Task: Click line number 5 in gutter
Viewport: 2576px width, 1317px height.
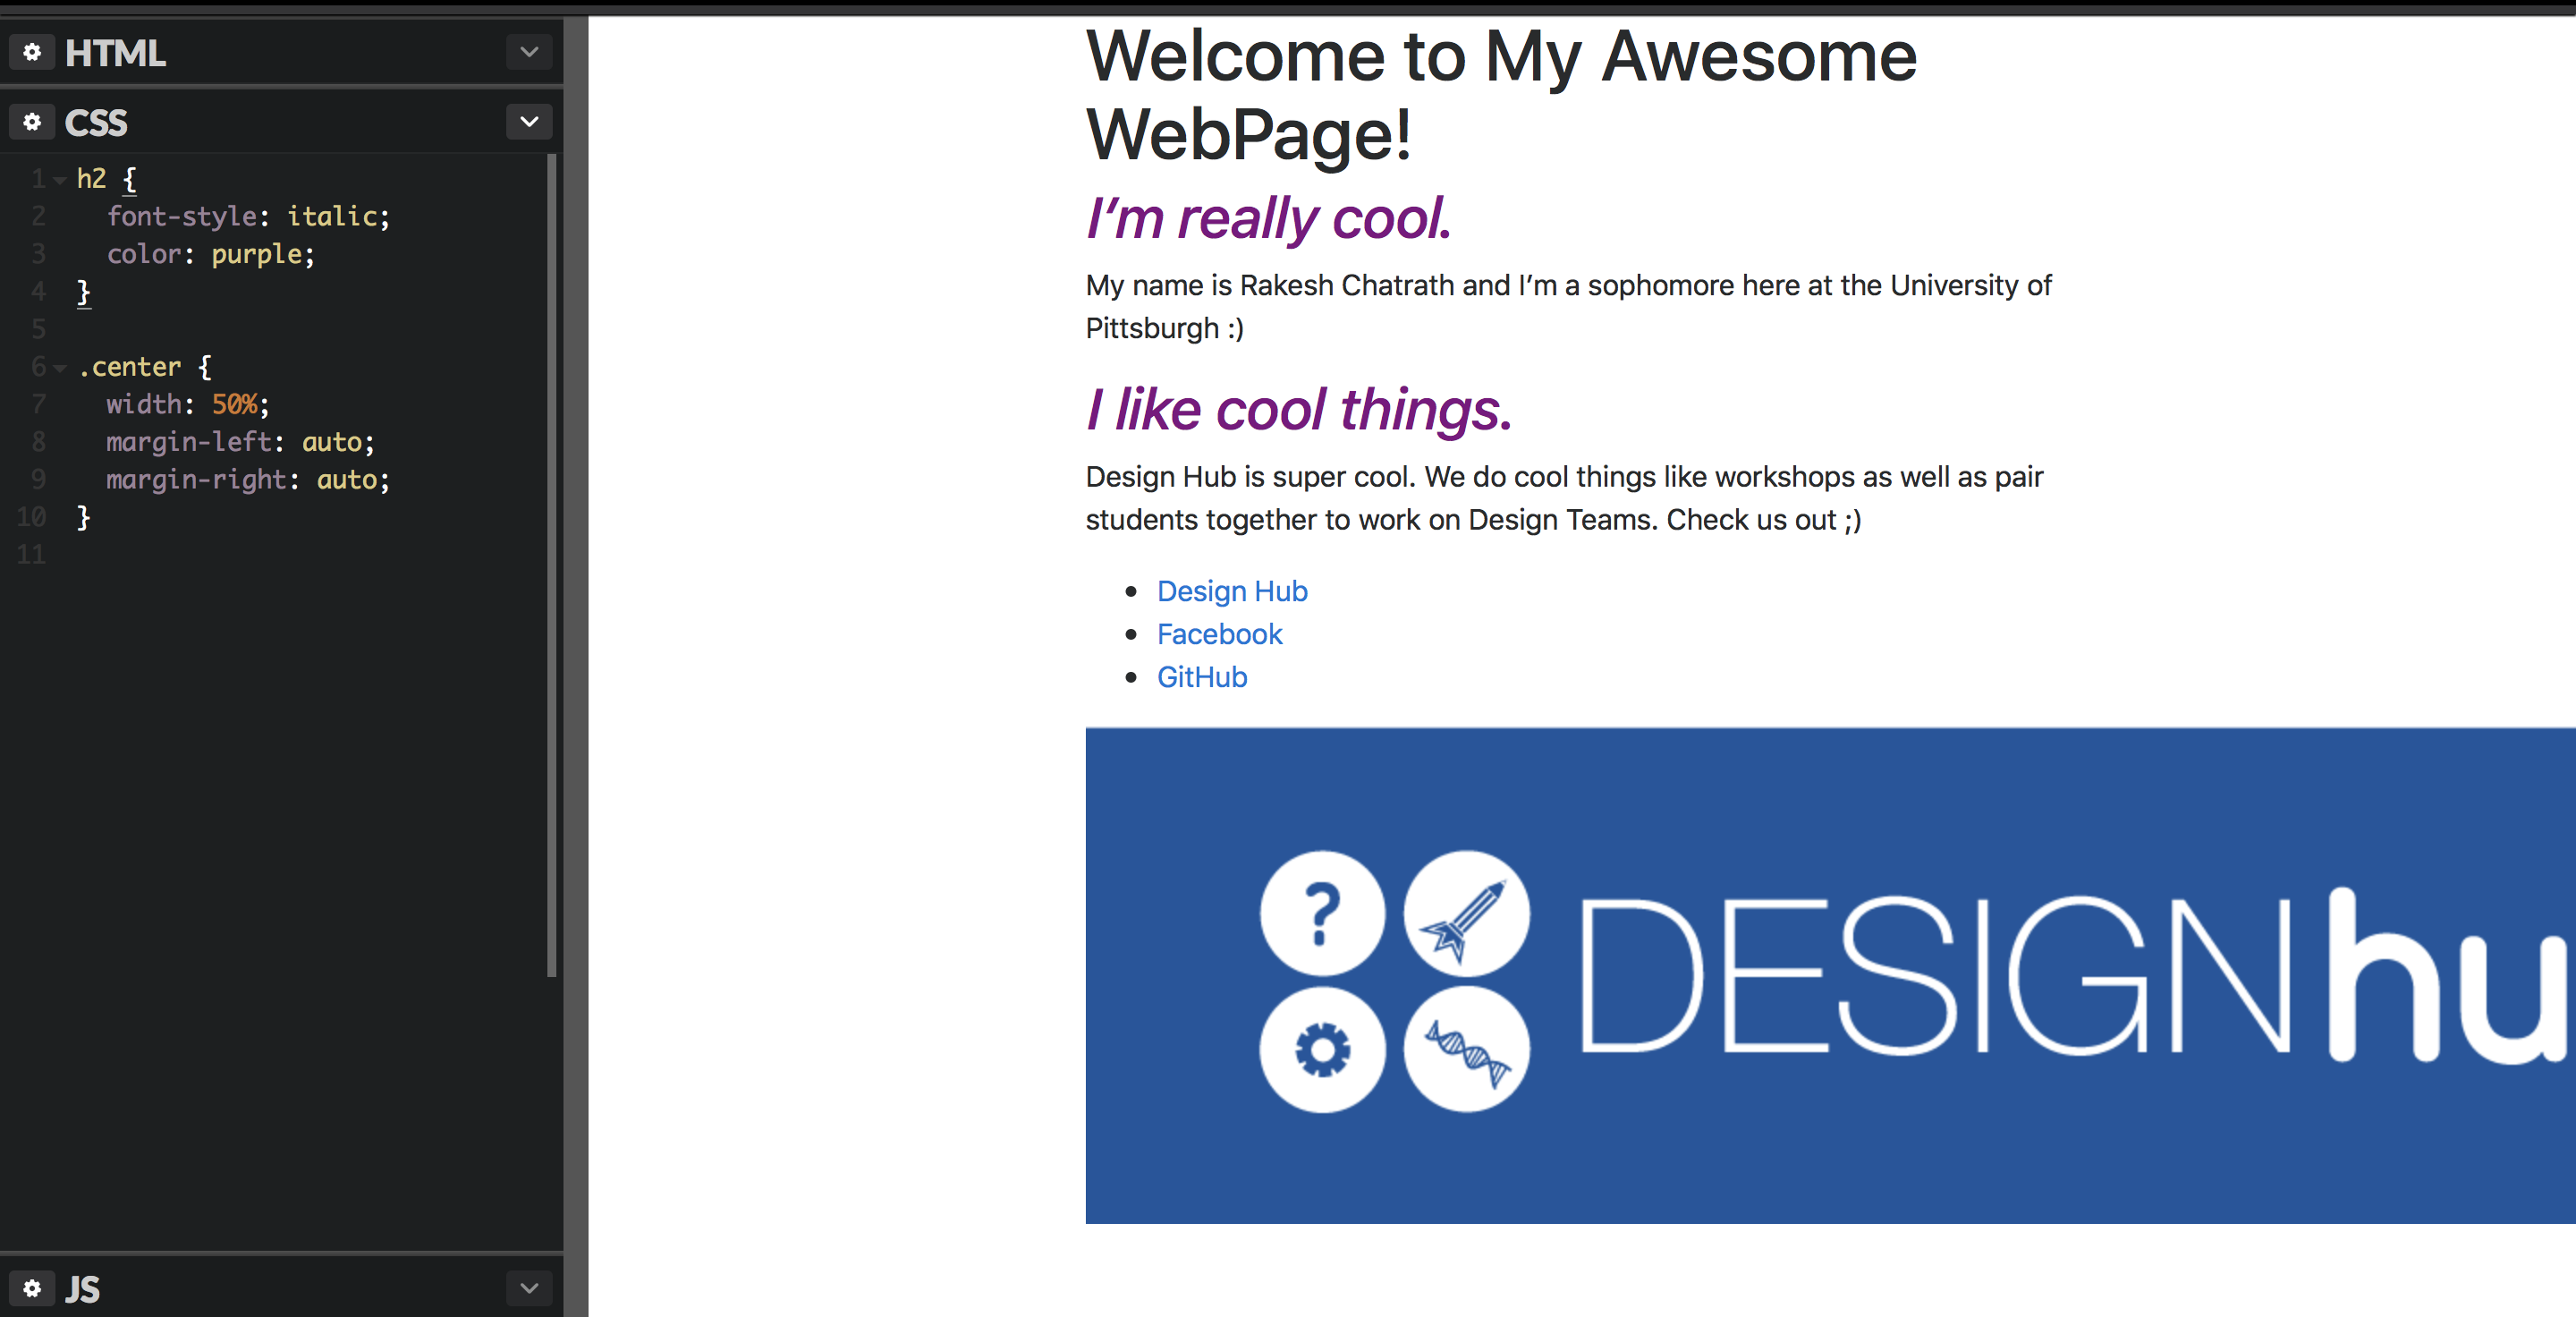Action: 38,329
